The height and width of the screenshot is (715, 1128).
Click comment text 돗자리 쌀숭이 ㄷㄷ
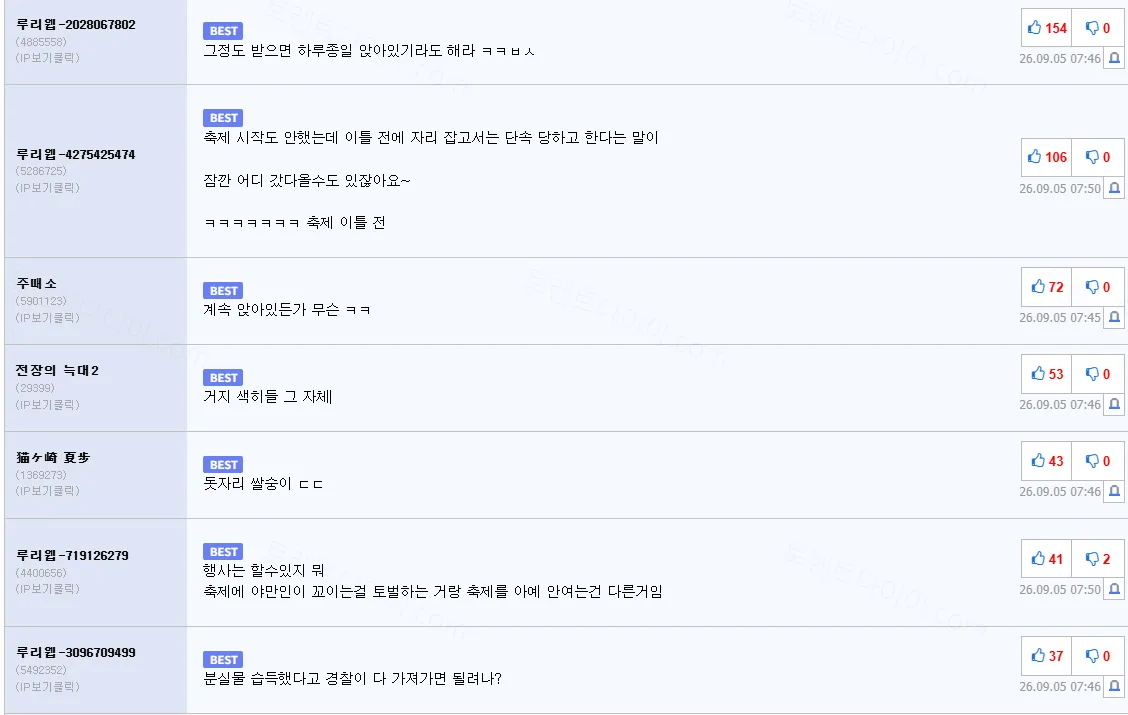[263, 483]
